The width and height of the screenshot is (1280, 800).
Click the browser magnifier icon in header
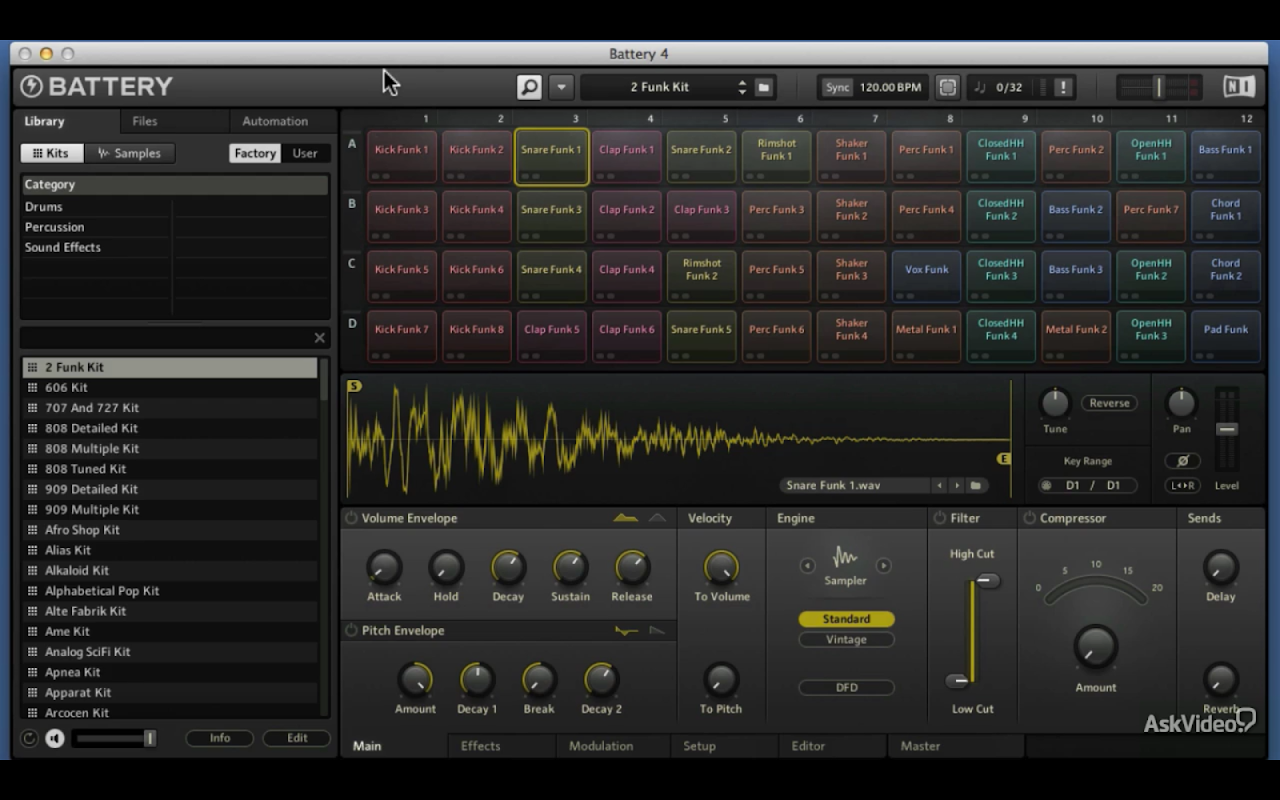[x=529, y=87]
